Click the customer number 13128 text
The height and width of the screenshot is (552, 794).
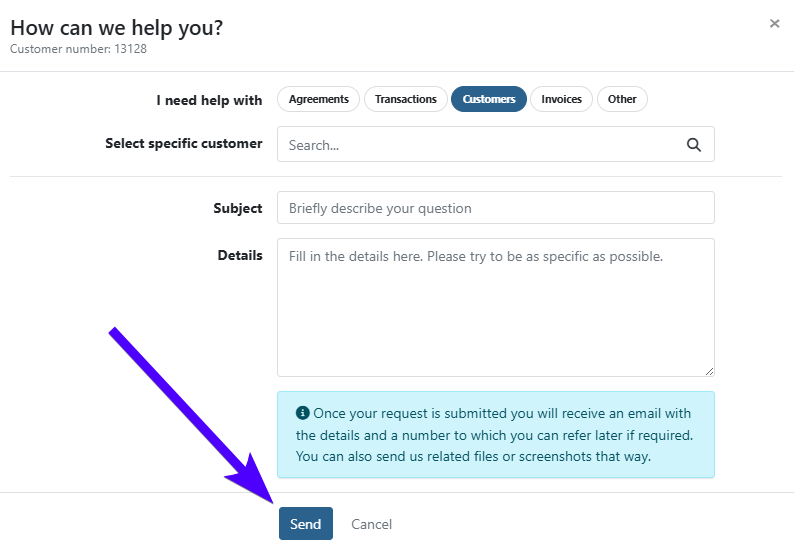(78, 48)
